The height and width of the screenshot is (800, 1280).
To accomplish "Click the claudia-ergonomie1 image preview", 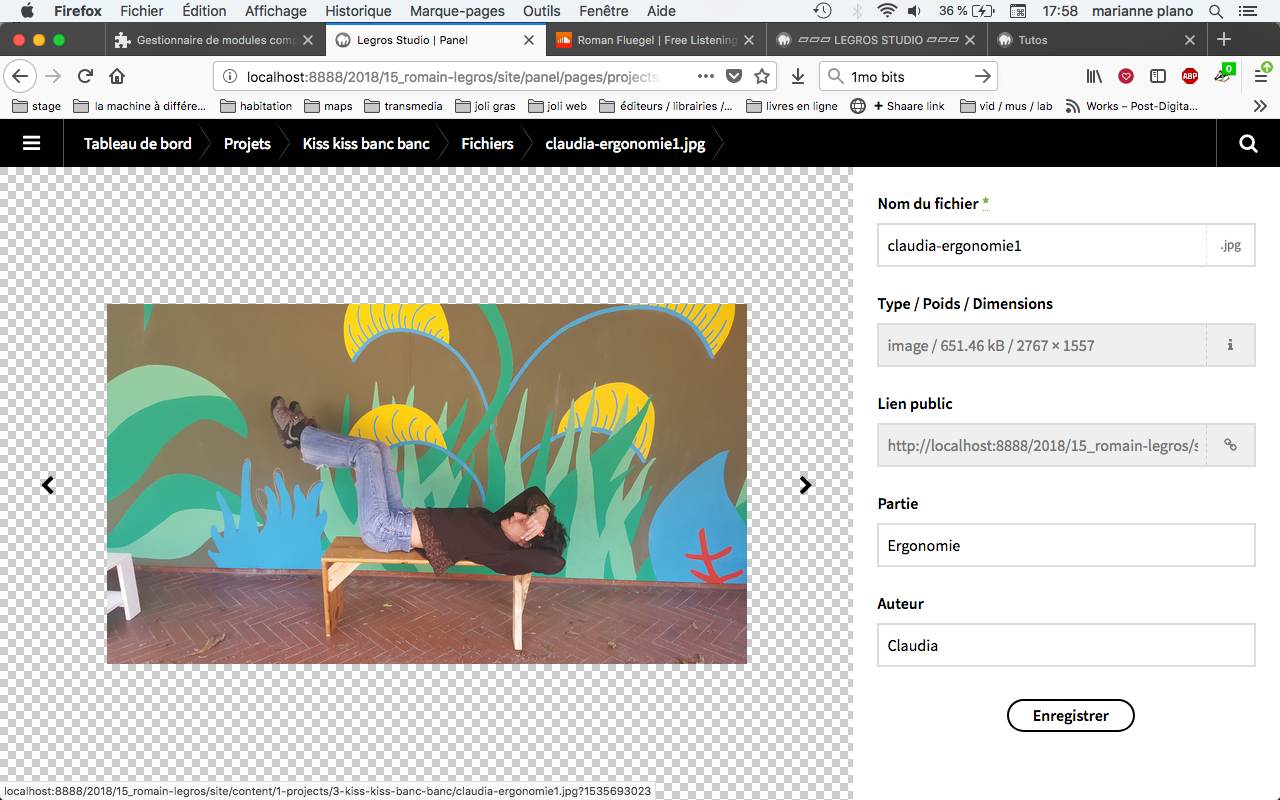I will (x=427, y=484).
